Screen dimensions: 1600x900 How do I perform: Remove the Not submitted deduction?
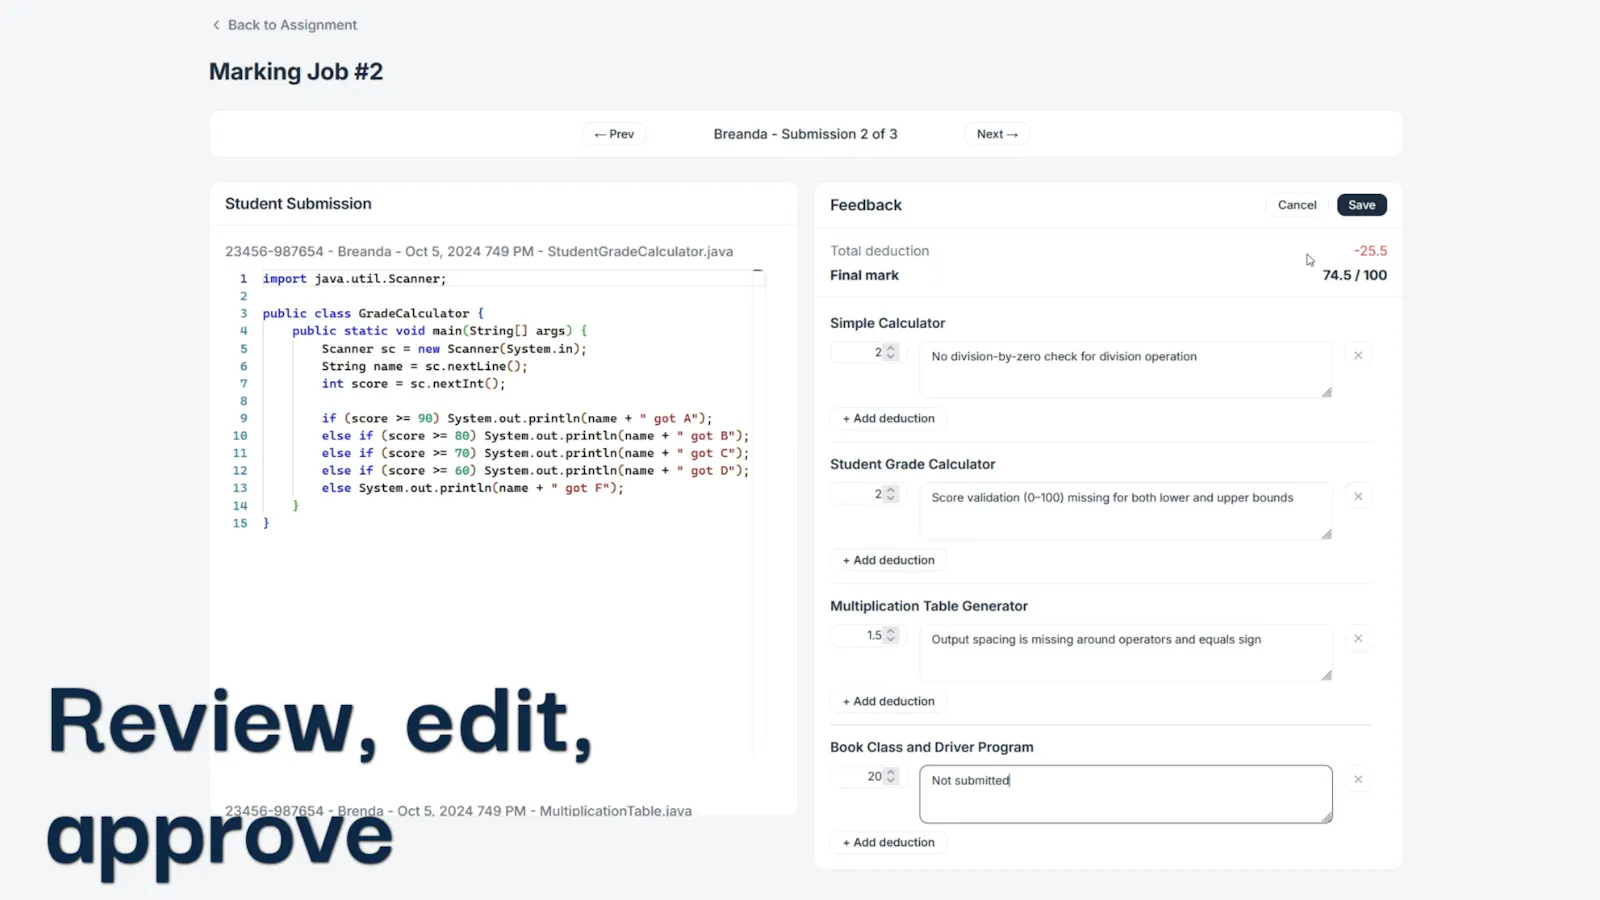1358,779
